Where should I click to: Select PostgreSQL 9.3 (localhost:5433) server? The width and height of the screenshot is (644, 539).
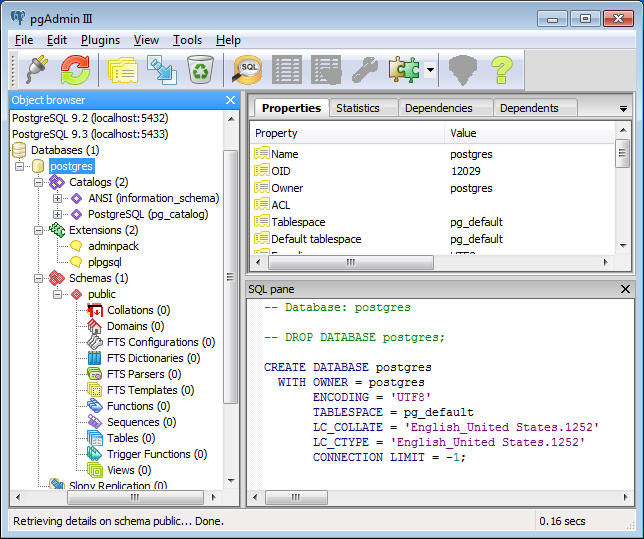coord(90,134)
